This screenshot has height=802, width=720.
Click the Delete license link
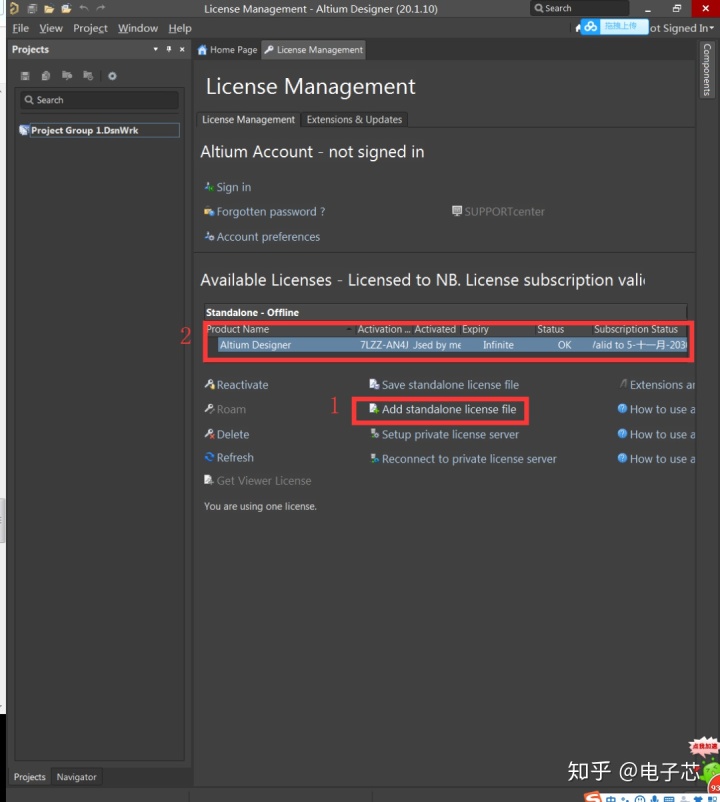pyautogui.click(x=233, y=434)
